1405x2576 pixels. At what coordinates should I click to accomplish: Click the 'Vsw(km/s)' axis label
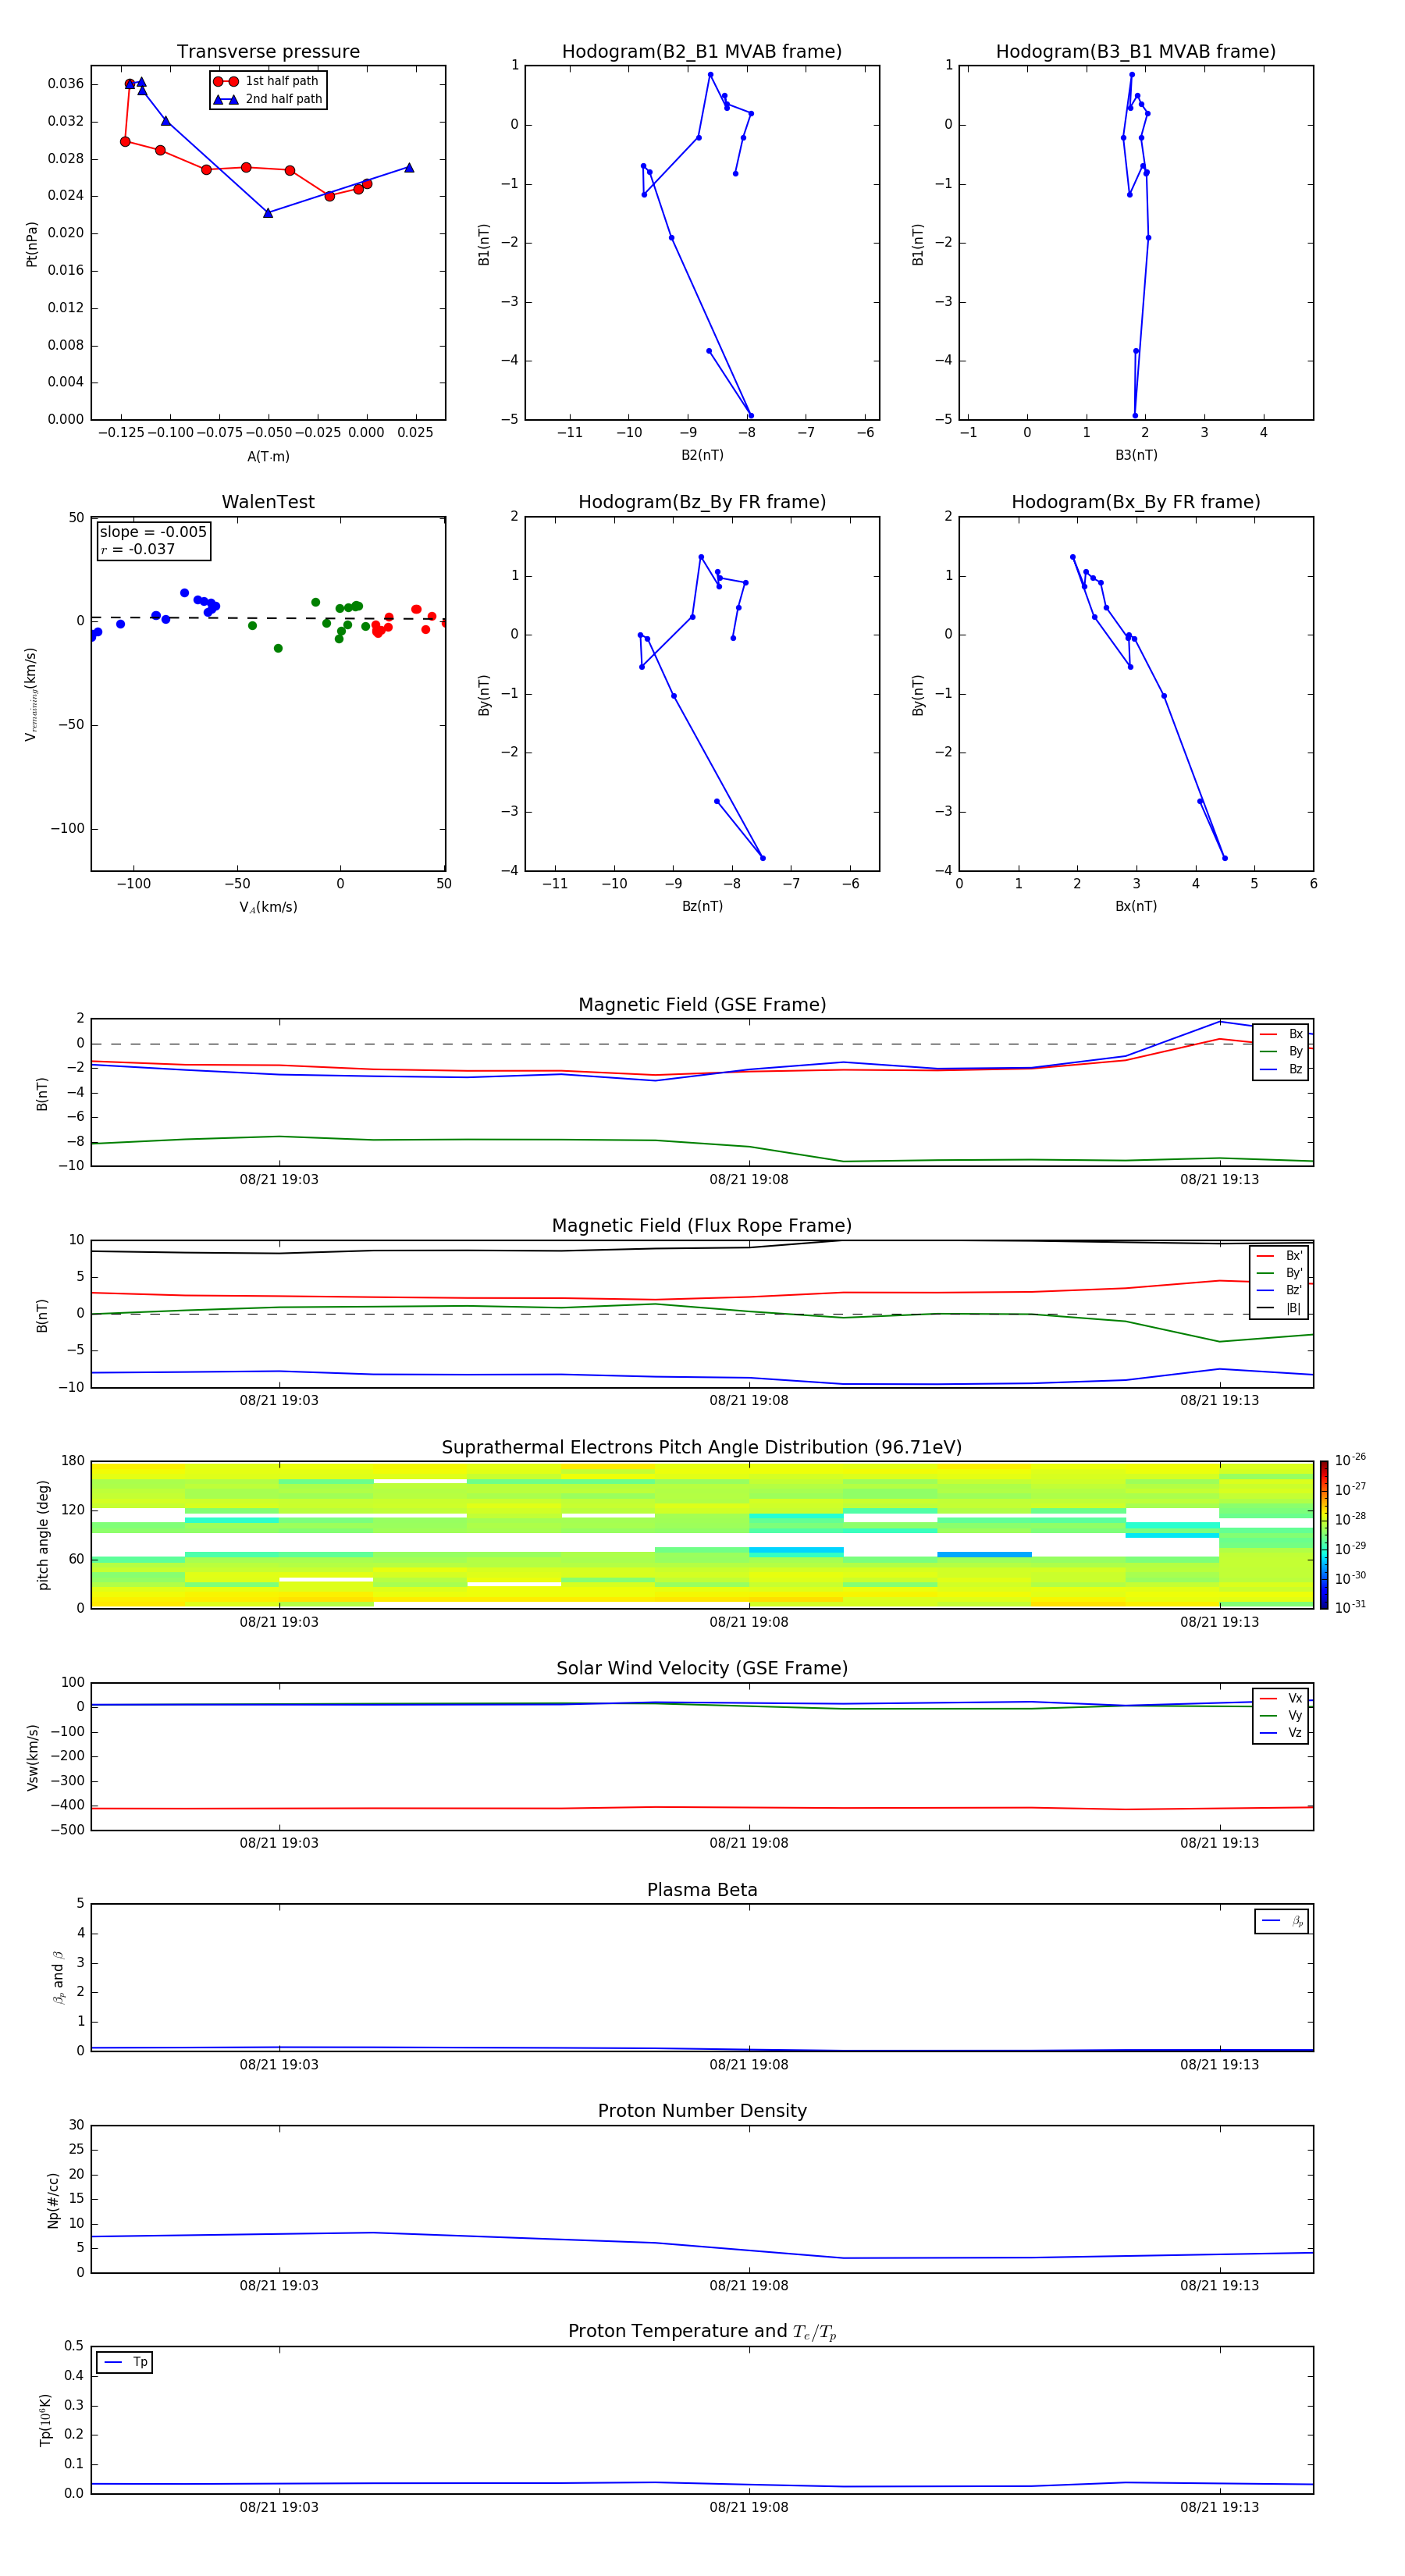[32, 1757]
